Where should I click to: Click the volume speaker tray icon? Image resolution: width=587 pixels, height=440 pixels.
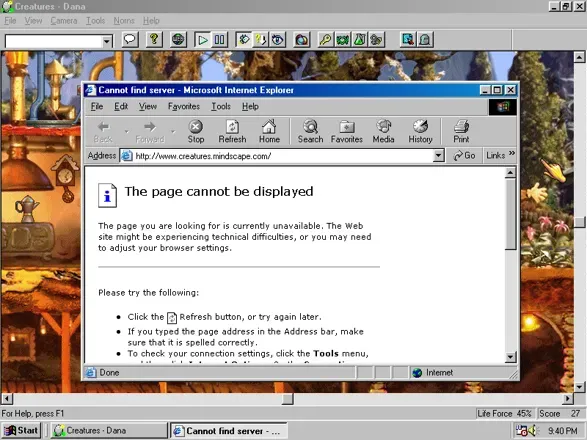(x=532, y=431)
